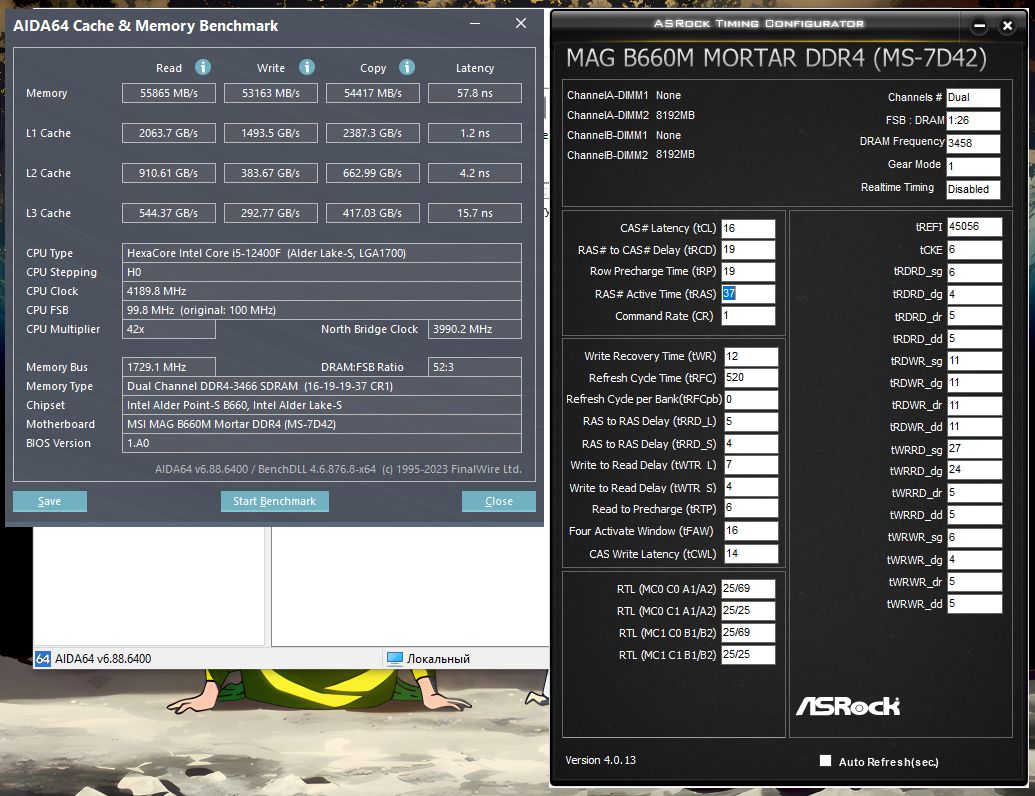This screenshot has width=1035, height=796.
Task: Click the Row Precharge Time (tRP) field
Action: [748, 272]
